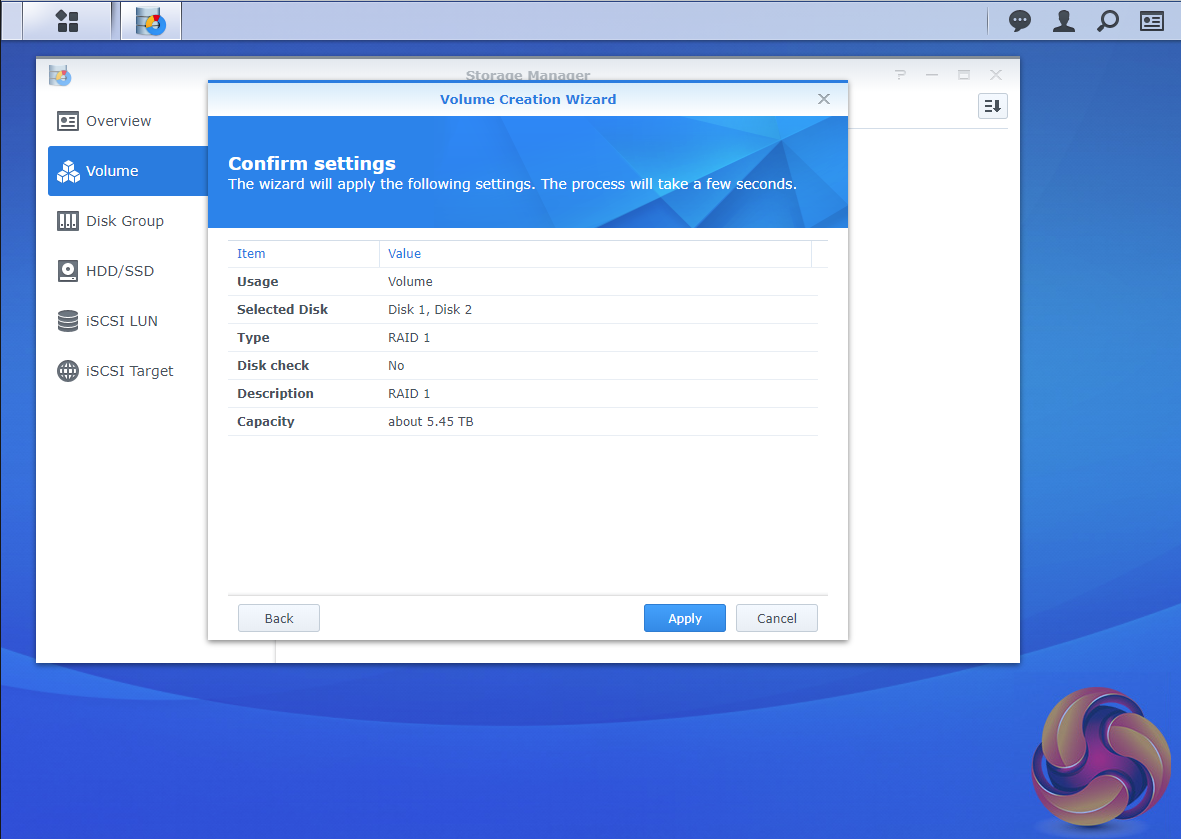Open the notifications chat bubble icon
The height and width of the screenshot is (839, 1181).
point(1019,21)
